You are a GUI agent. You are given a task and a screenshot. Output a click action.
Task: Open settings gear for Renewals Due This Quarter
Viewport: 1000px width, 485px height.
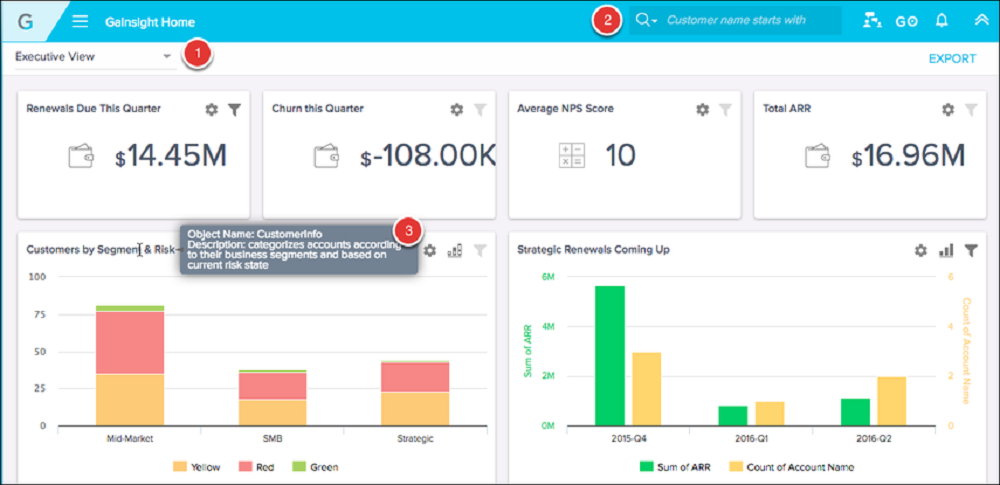(x=212, y=110)
